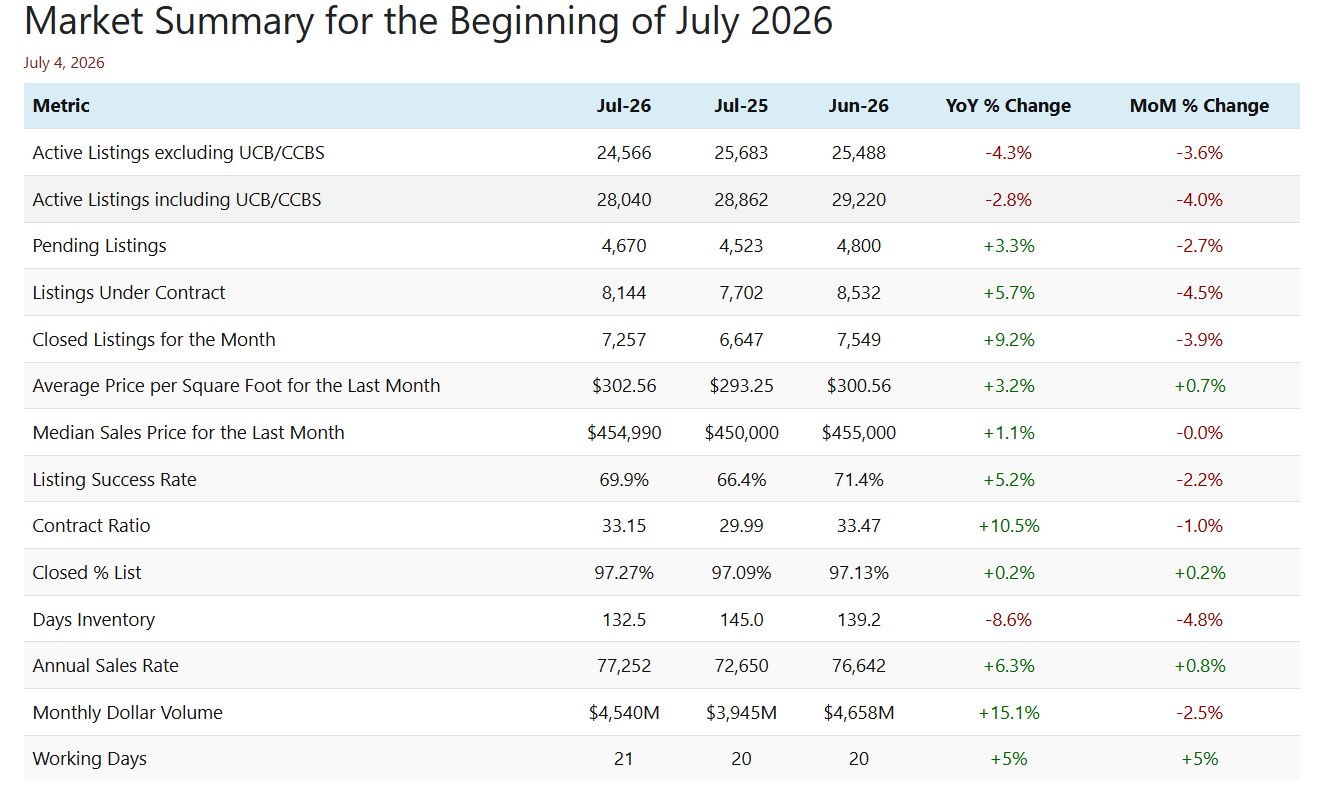This screenshot has width=1332, height=785.
Task: Select the 28,040 value under Jul-26
Action: [624, 200]
